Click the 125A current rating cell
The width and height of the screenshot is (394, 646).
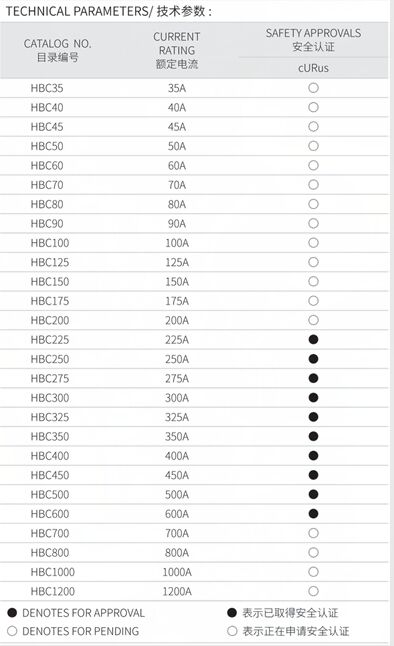coord(177,262)
